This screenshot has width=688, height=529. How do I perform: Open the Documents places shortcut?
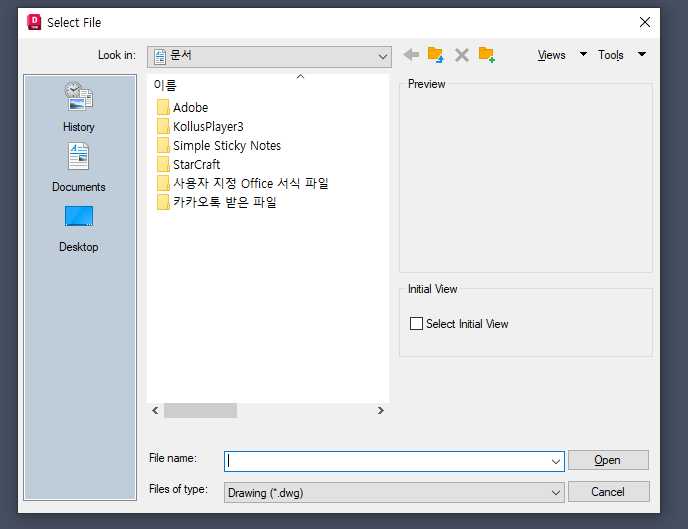(x=79, y=168)
